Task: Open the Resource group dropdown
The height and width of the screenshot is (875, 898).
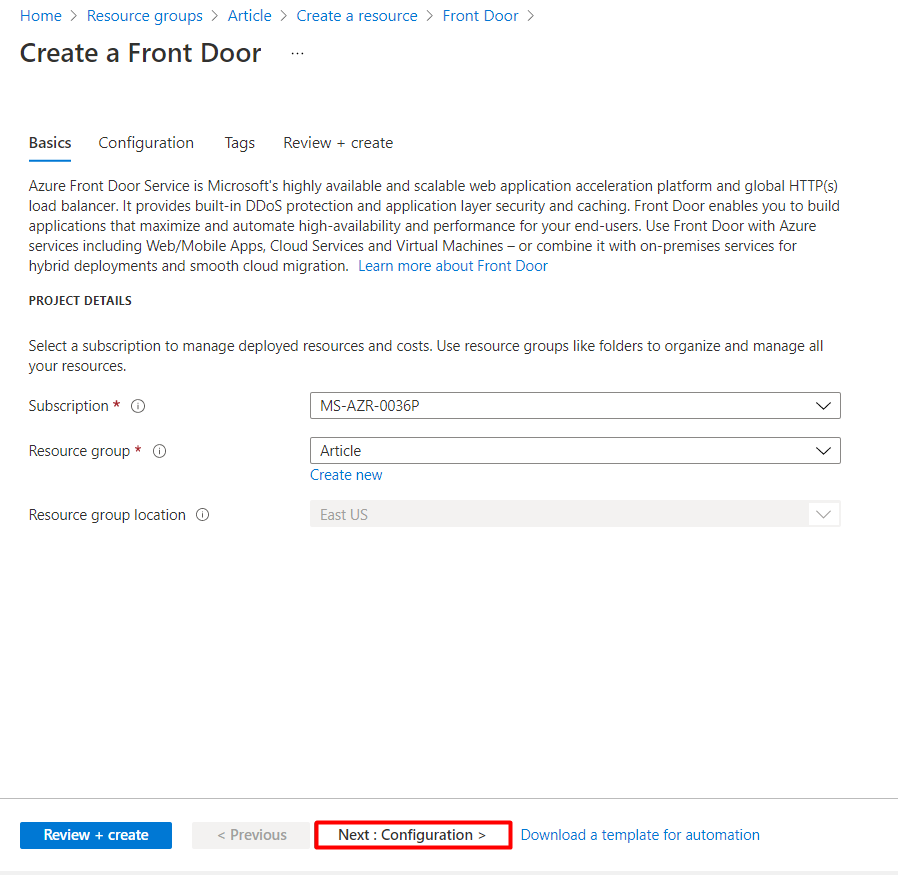Action: click(575, 451)
